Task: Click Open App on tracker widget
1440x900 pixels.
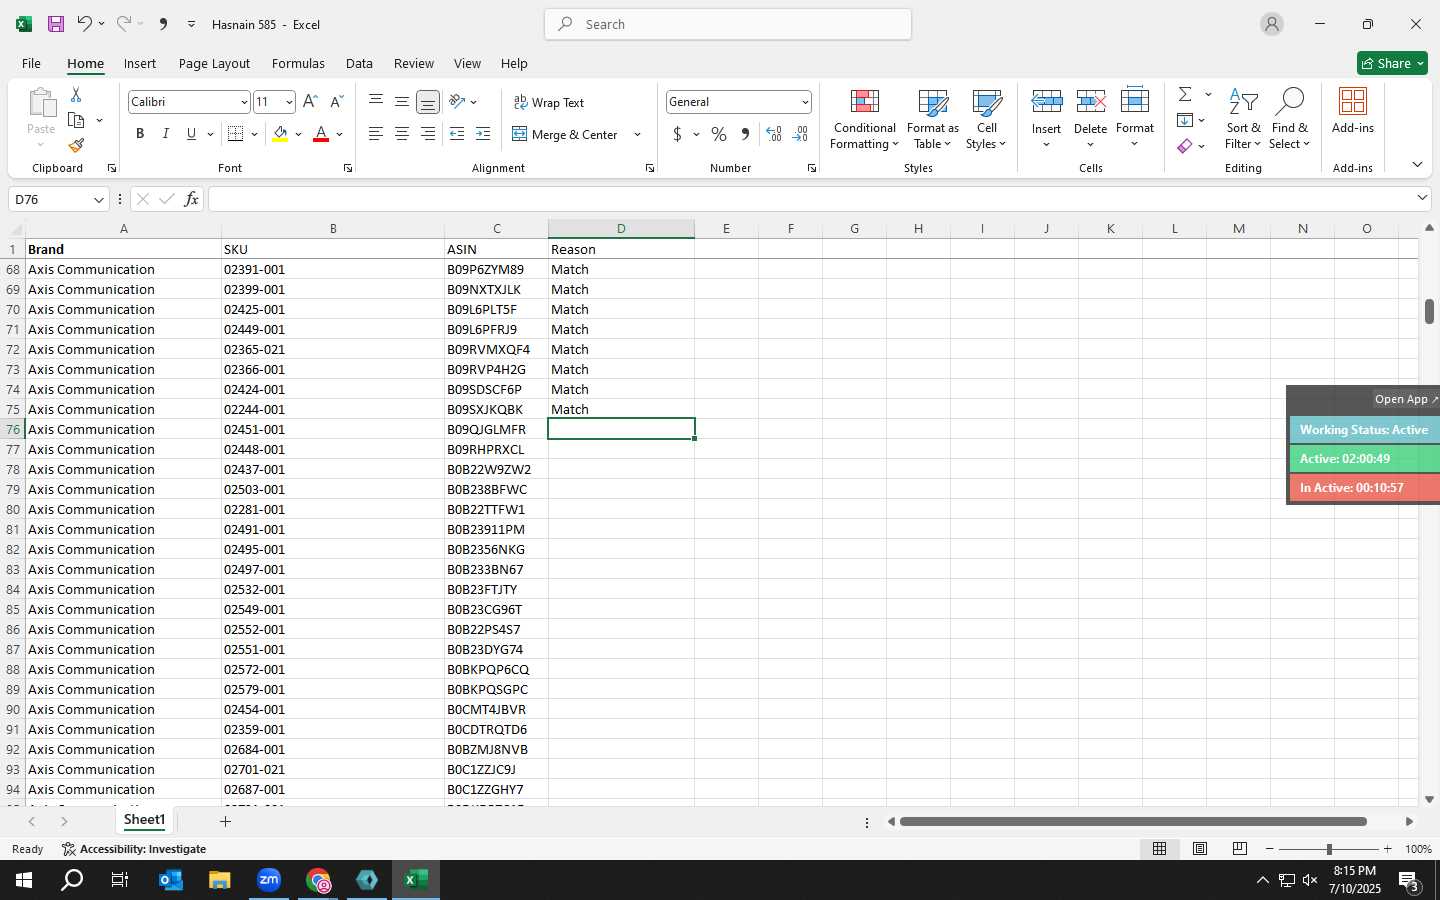Action: click(x=1405, y=399)
